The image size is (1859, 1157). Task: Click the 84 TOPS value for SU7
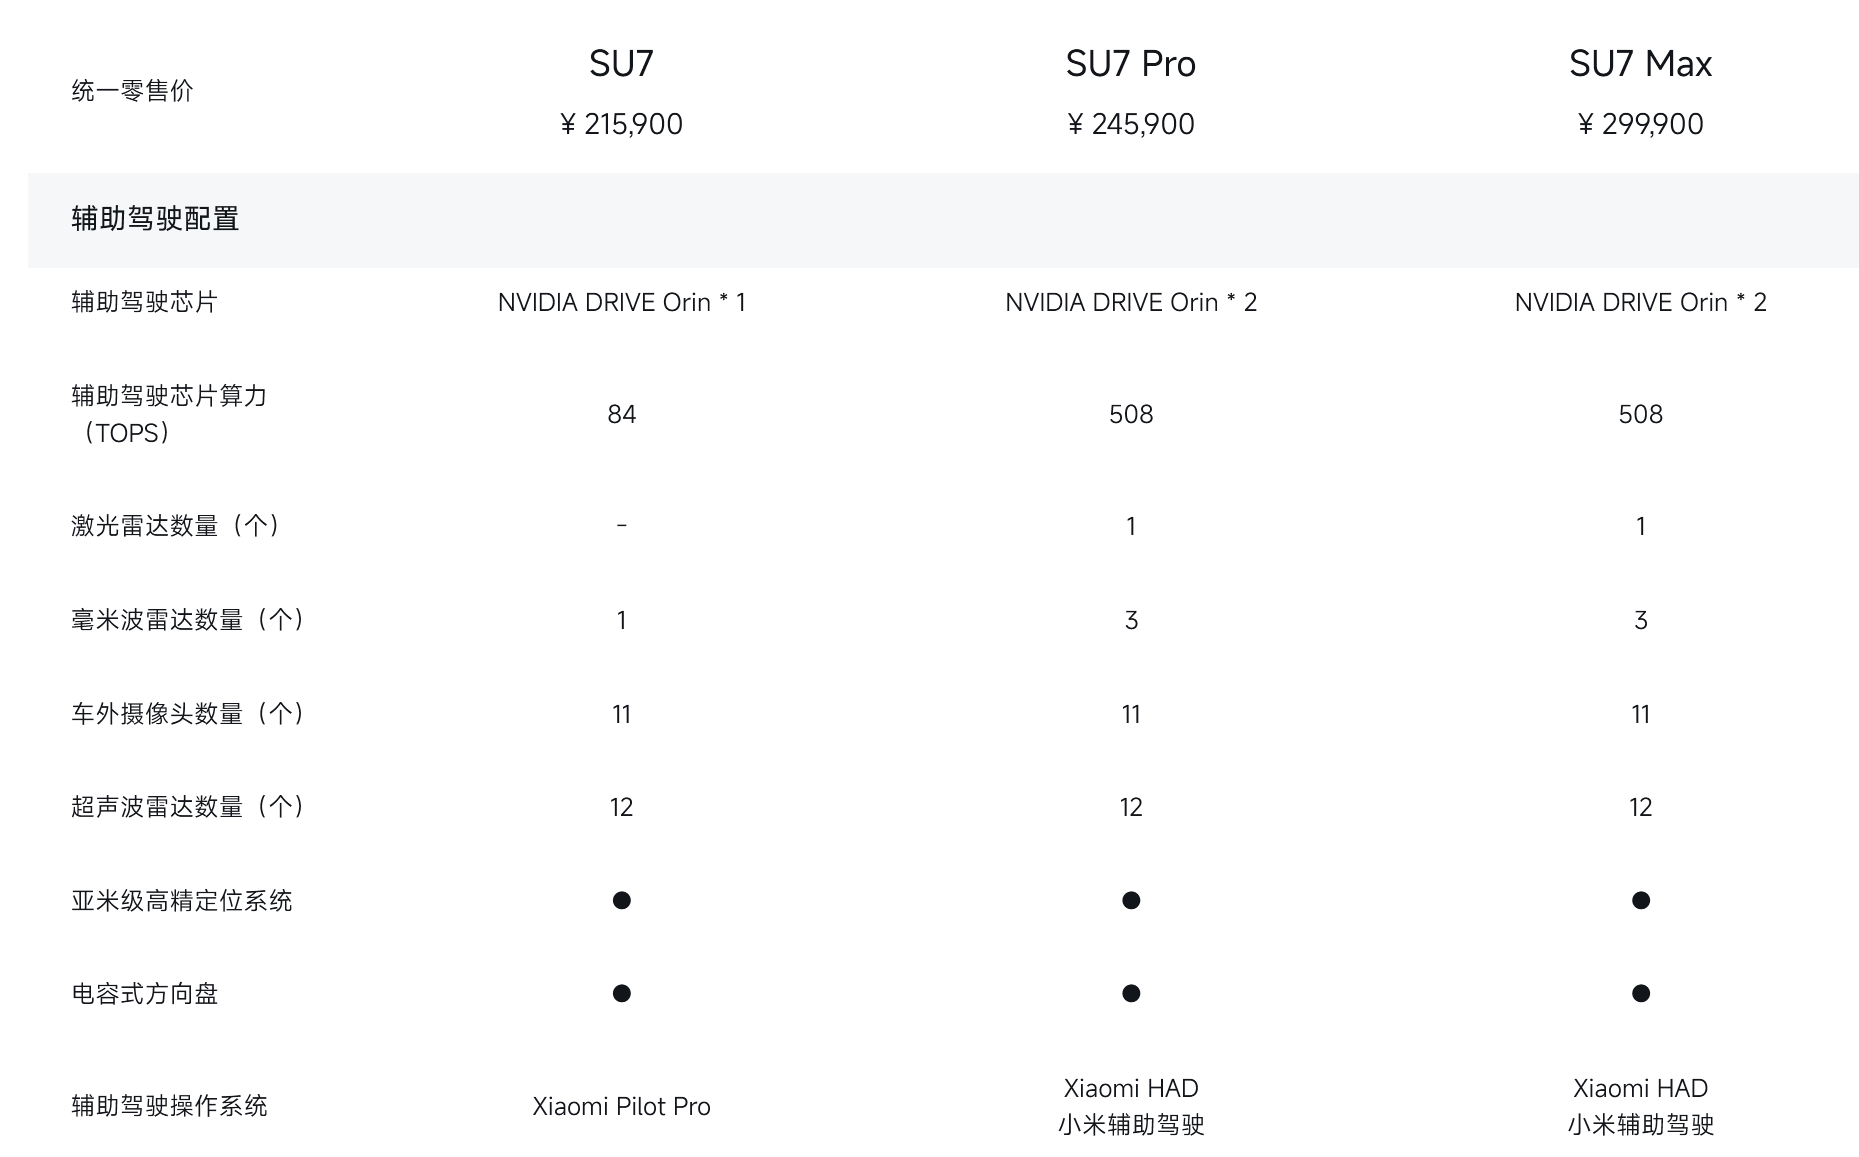click(621, 414)
